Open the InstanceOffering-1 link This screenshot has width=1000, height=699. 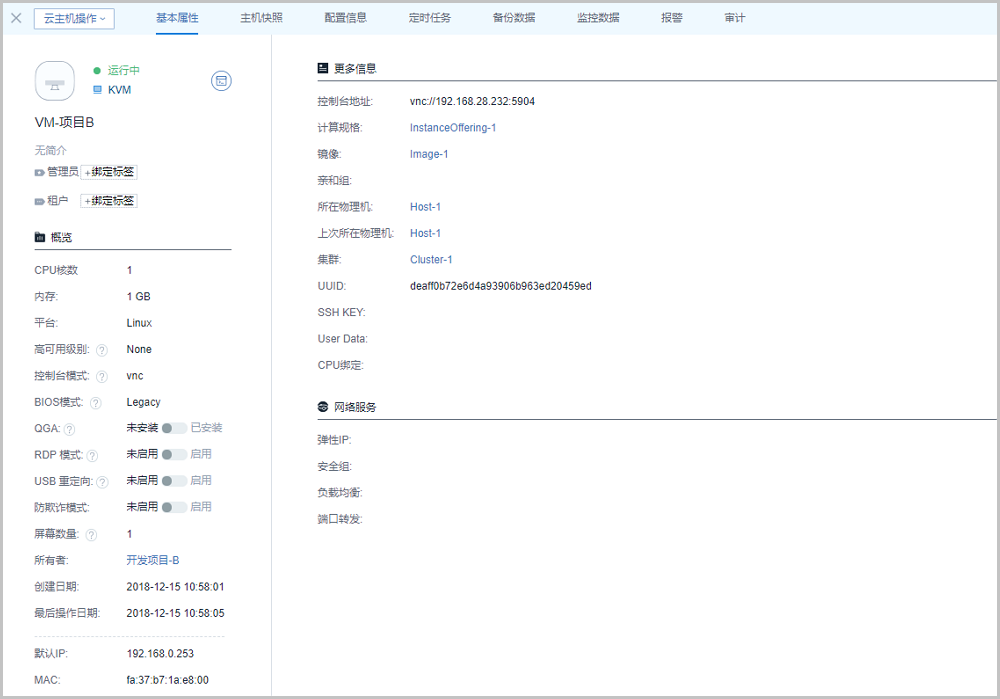[x=453, y=128]
